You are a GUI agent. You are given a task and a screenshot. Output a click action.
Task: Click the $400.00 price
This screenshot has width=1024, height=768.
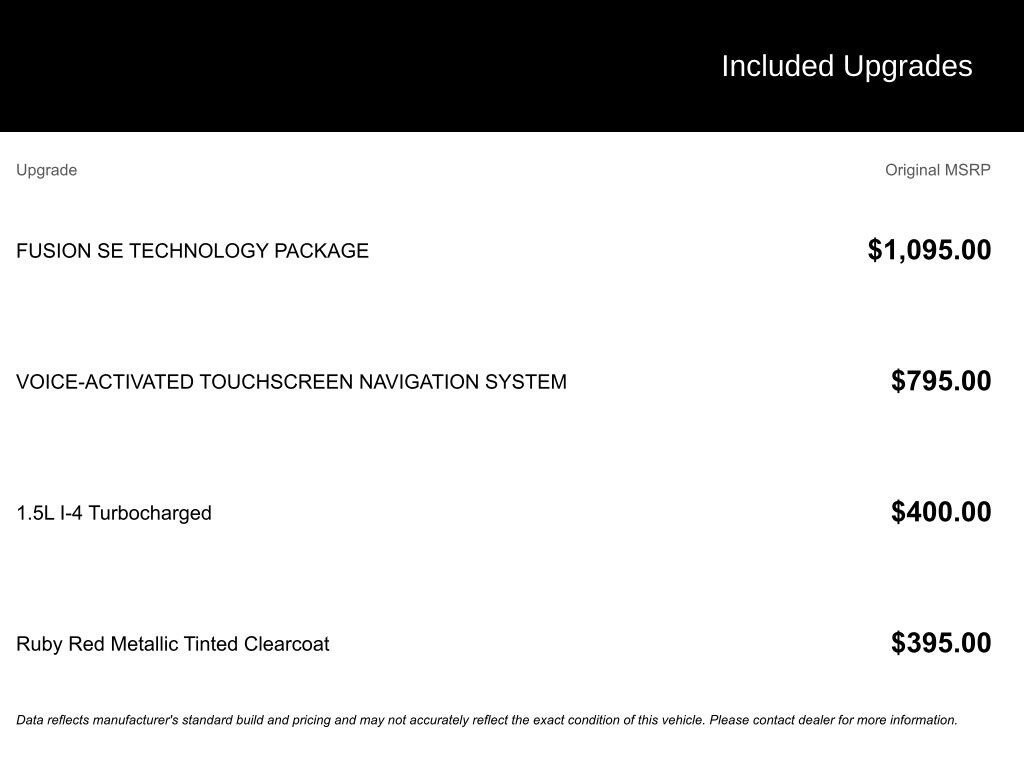pos(940,512)
